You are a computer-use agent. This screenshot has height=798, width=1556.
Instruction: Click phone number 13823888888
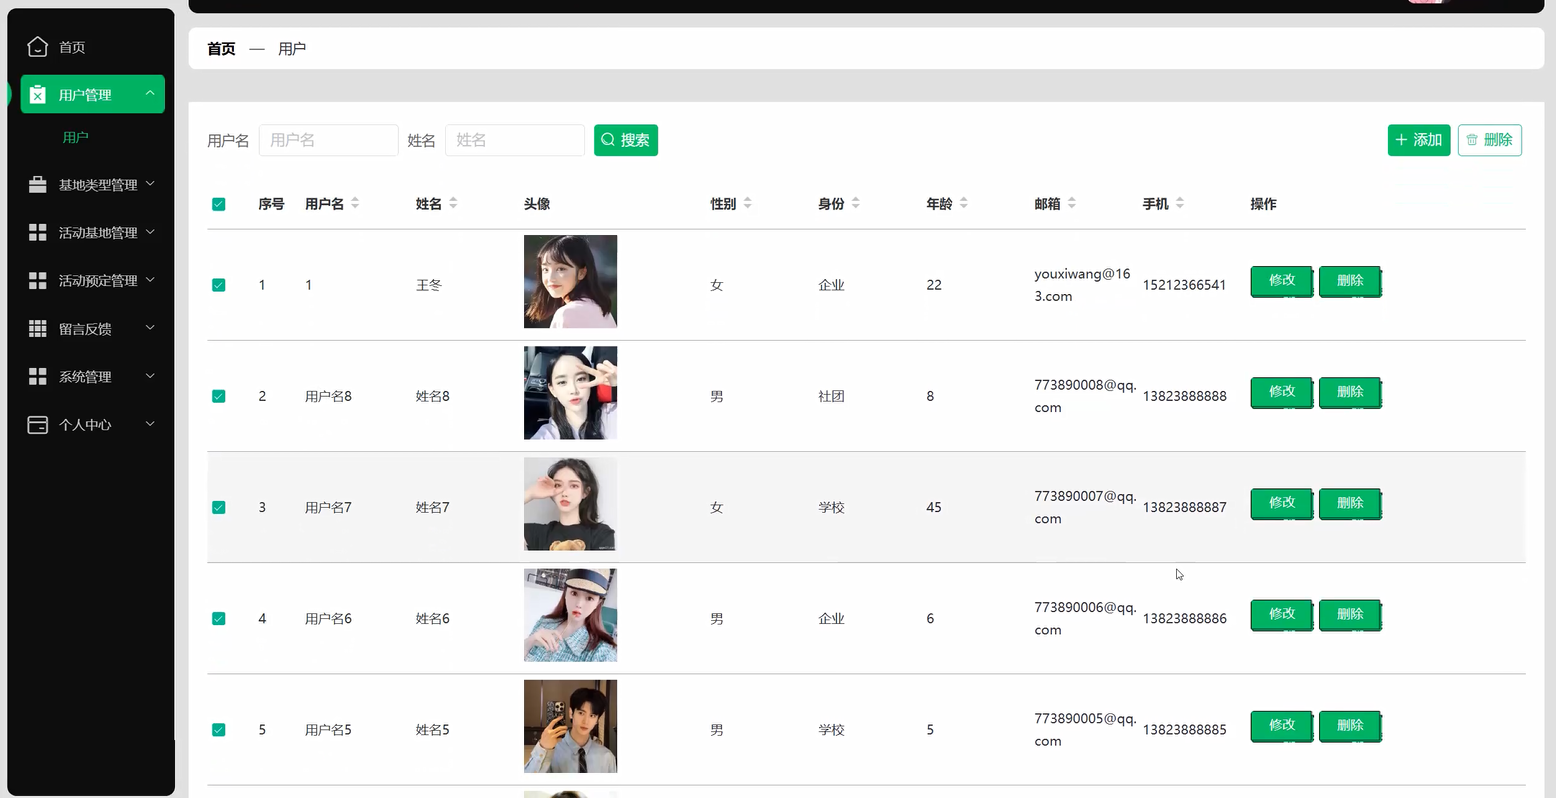tap(1185, 396)
